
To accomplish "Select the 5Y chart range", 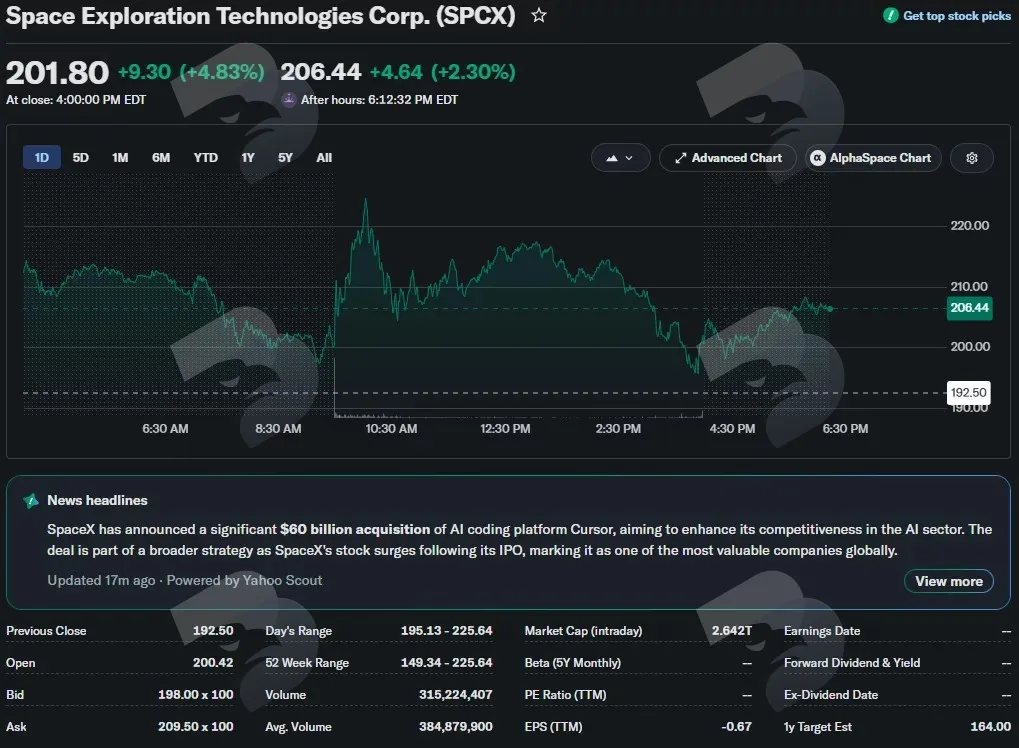I will tap(285, 157).
